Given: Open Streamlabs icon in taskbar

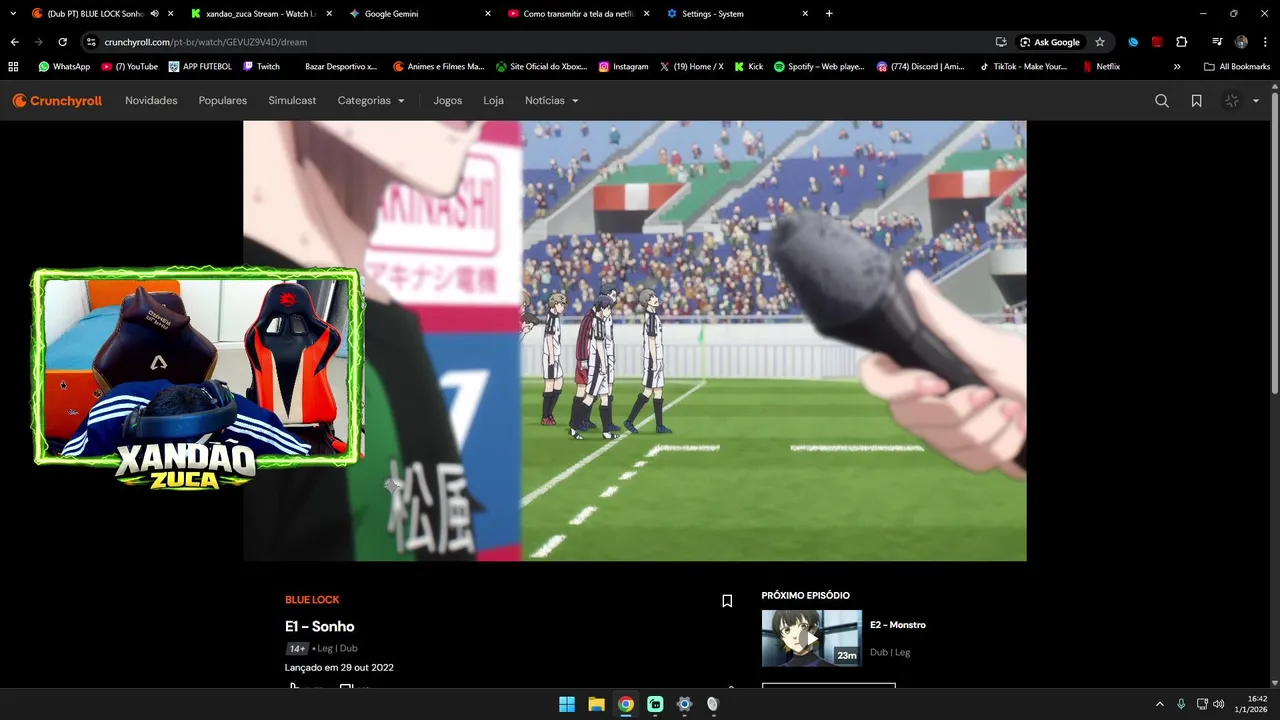Looking at the screenshot, I should click(x=655, y=704).
